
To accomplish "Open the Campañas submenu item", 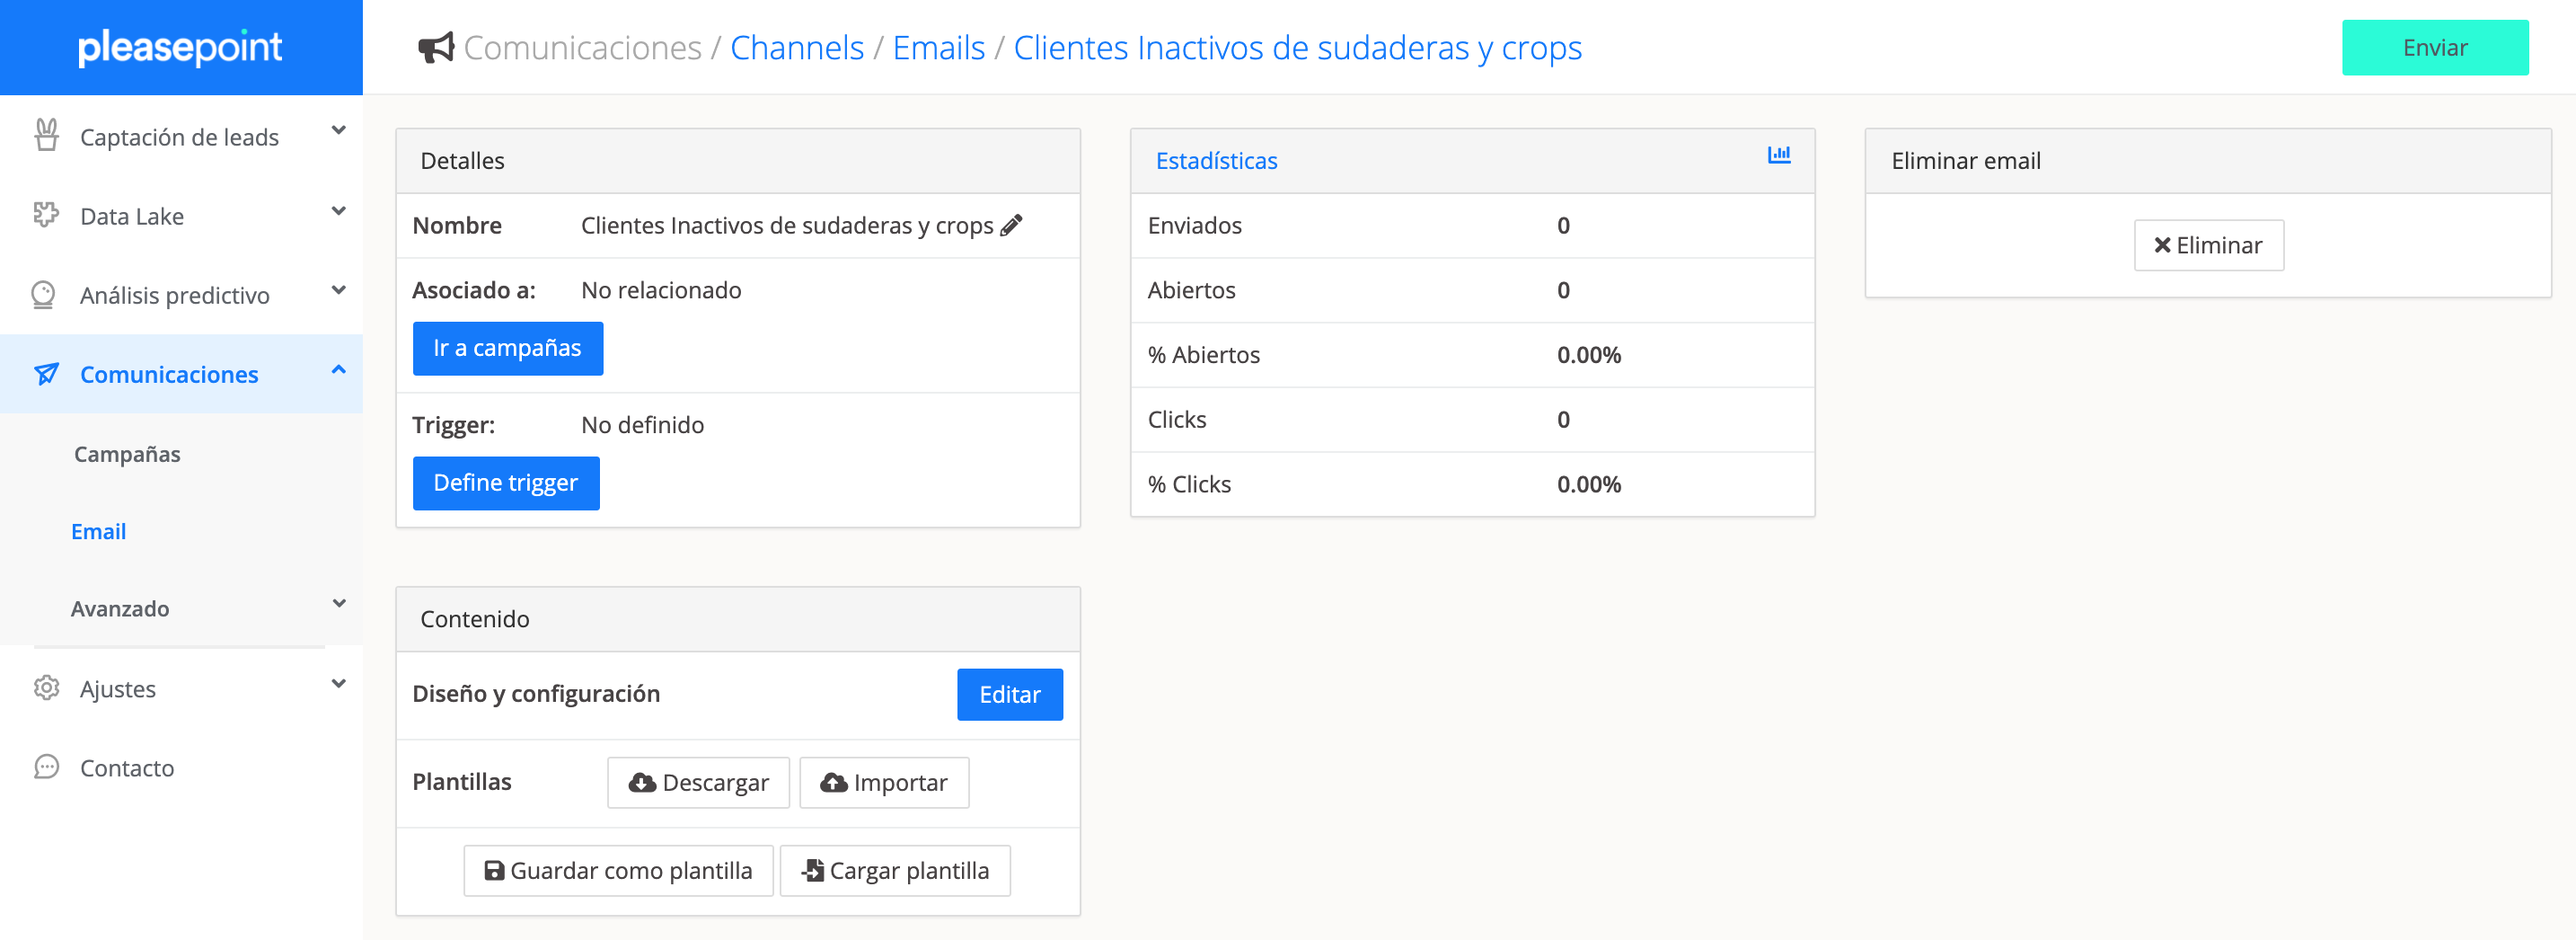I will (x=127, y=454).
